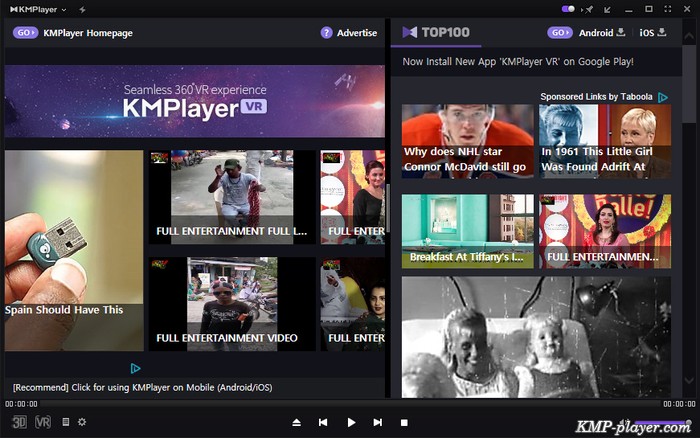Open 'Spain Should Have This' ad
700x438 pixels.
(74, 250)
